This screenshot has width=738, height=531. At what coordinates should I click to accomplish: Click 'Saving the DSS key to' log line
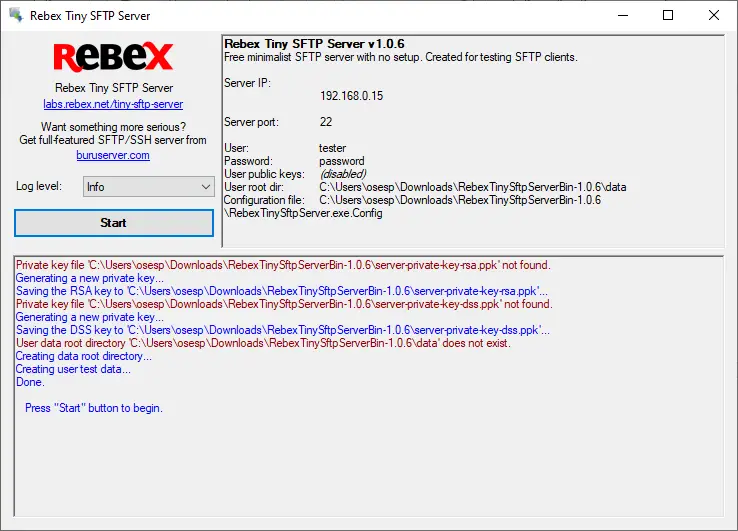282,330
